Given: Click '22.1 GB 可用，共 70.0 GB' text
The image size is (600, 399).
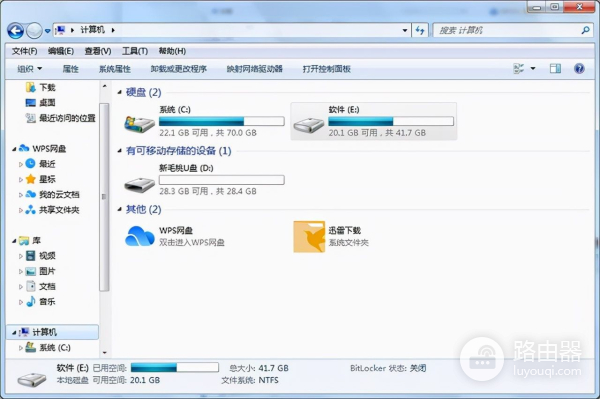Looking at the screenshot, I should (208, 133).
